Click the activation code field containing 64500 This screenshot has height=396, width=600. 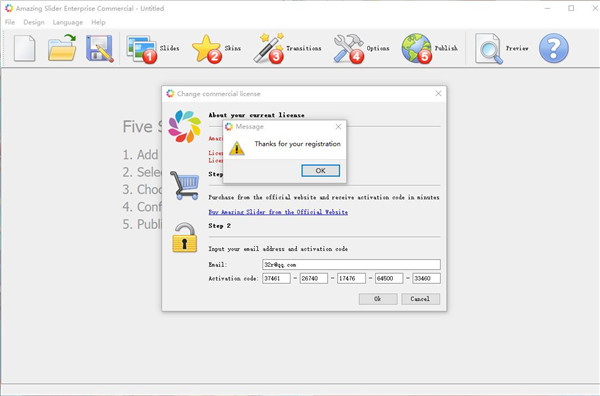tap(389, 278)
